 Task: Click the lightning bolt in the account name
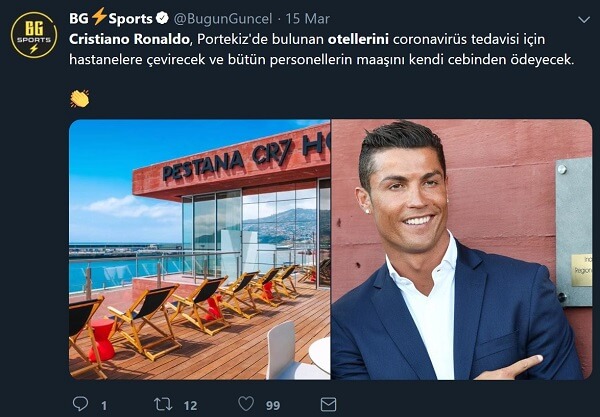99,17
